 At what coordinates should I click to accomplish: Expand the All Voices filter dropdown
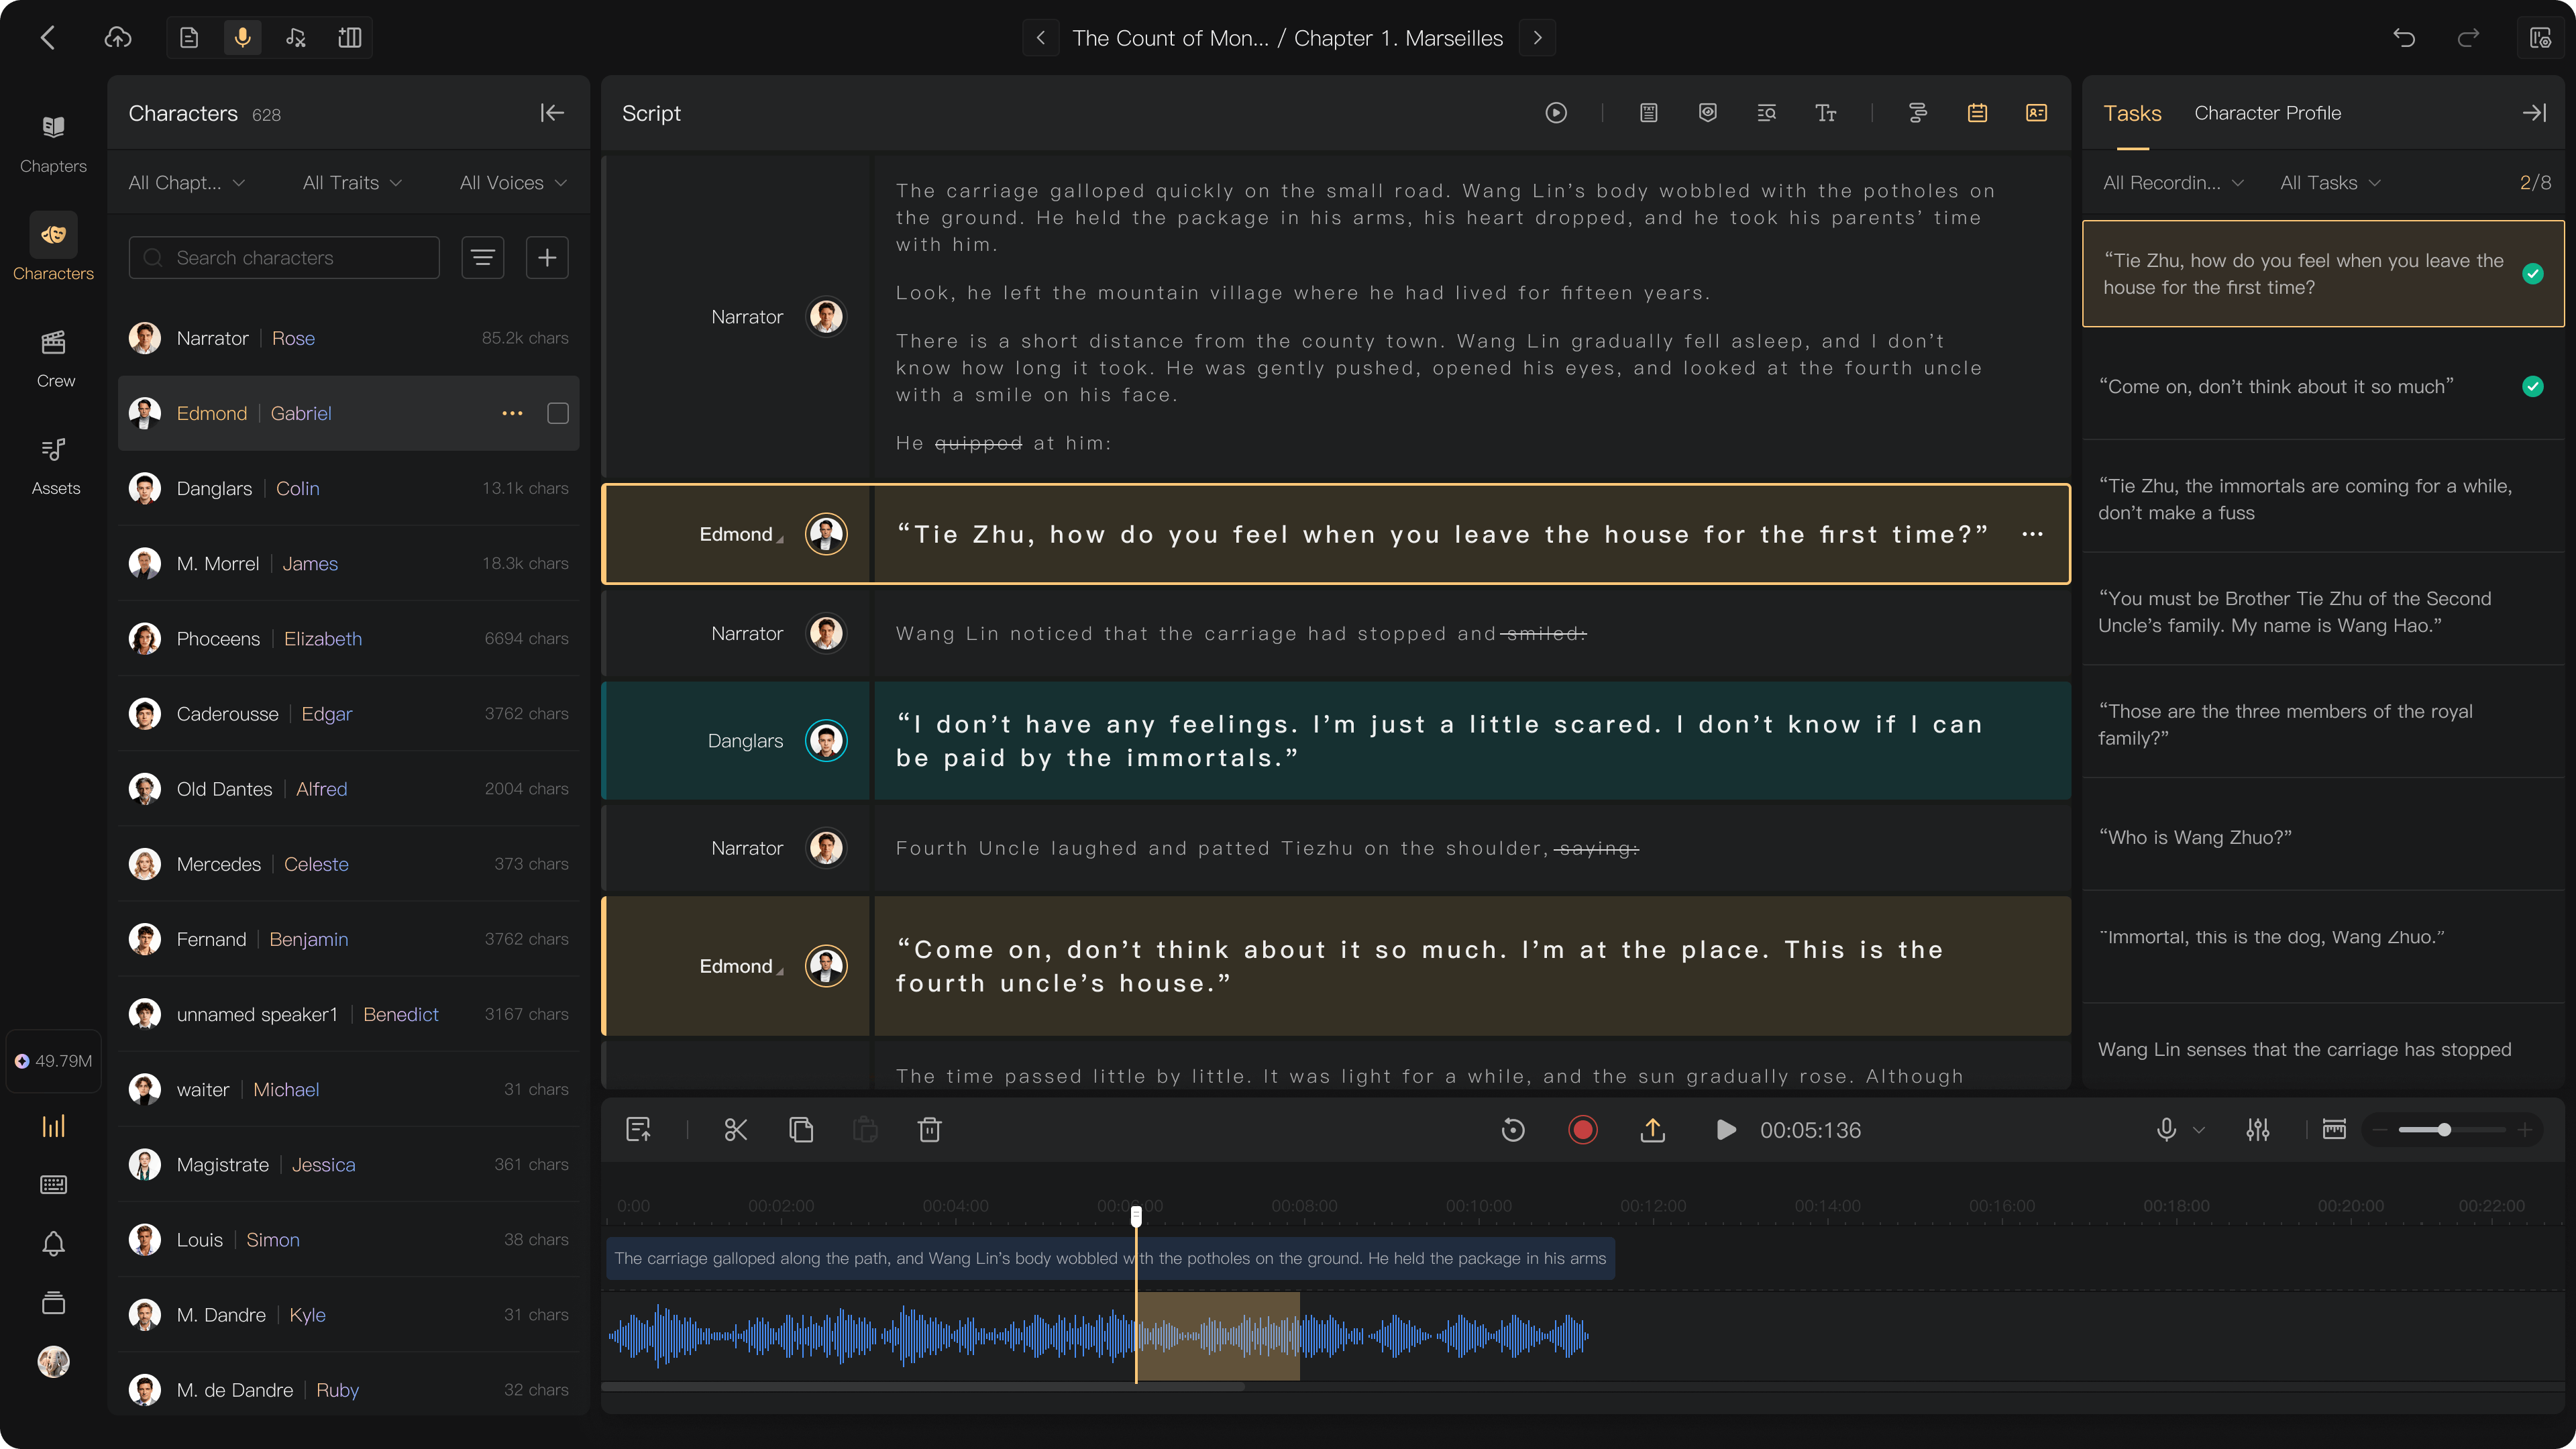click(513, 183)
